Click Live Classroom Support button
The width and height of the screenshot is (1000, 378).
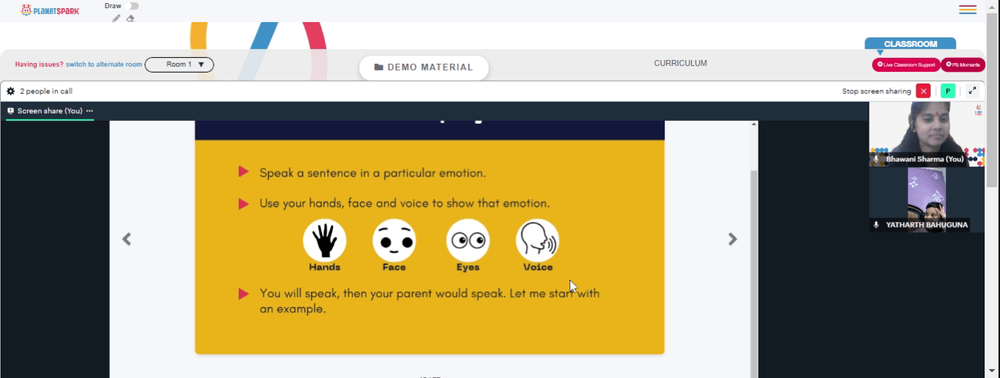(x=906, y=64)
